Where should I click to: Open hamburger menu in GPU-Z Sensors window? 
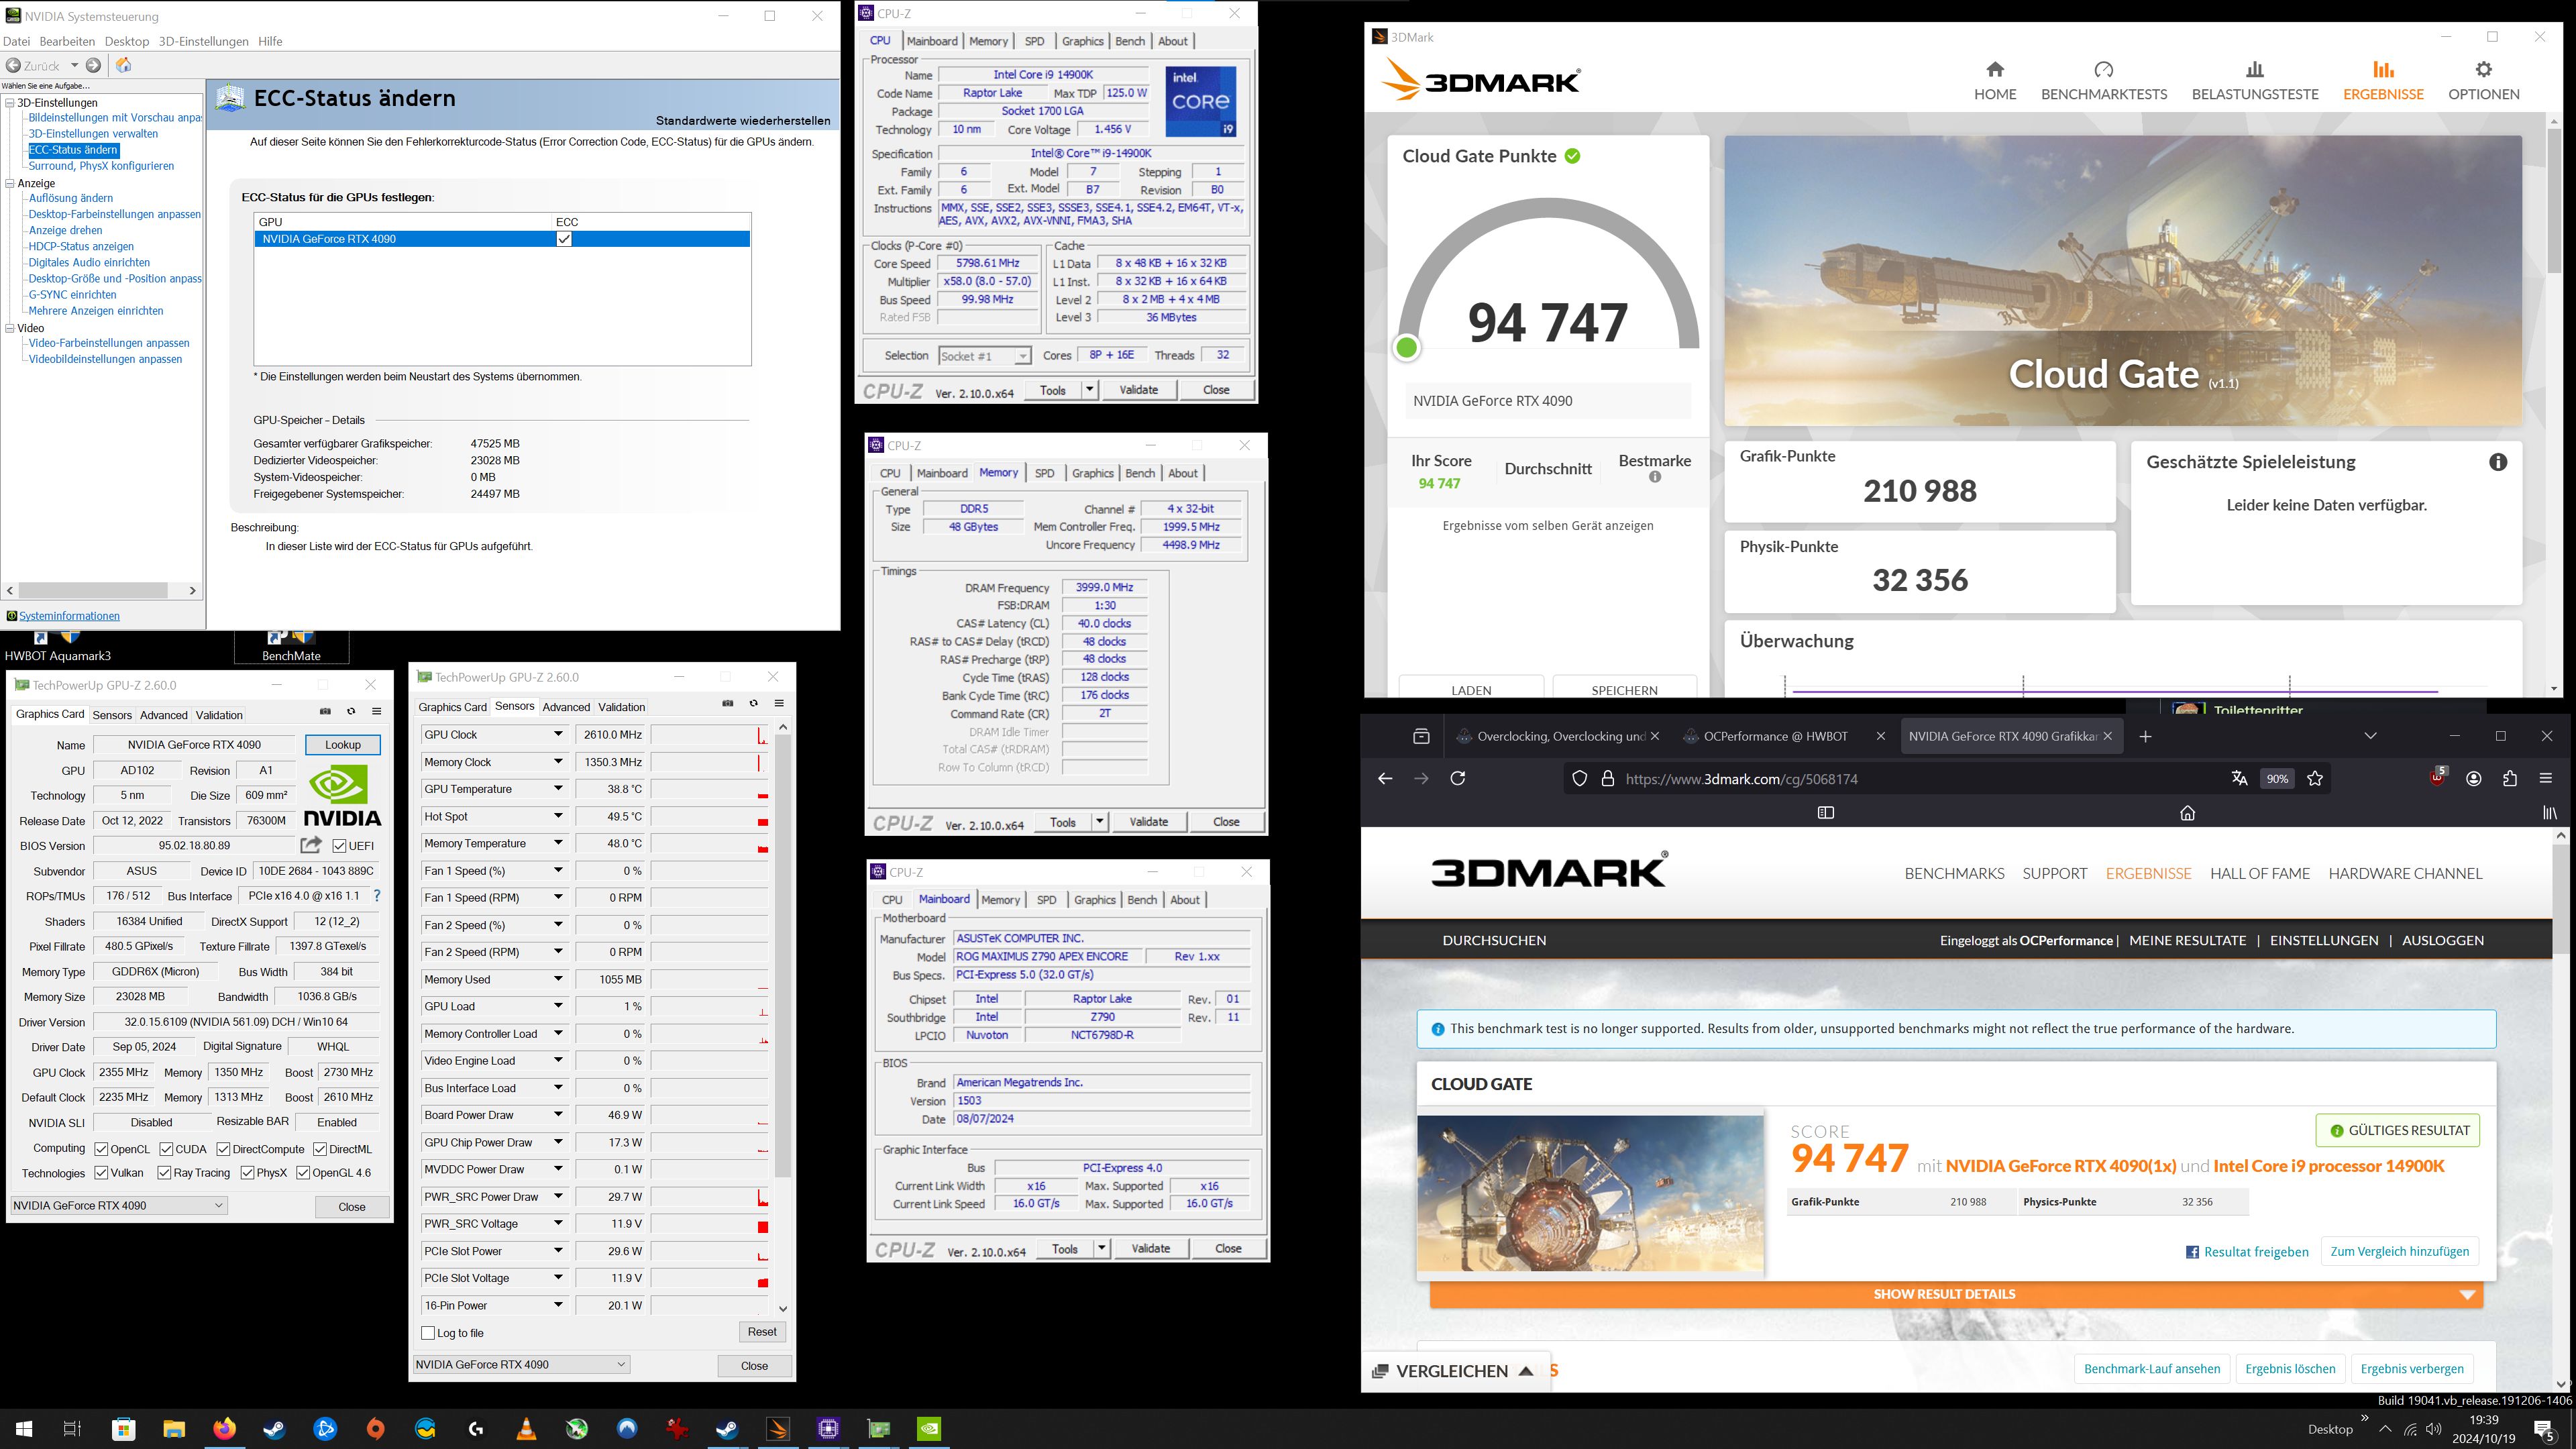(779, 703)
